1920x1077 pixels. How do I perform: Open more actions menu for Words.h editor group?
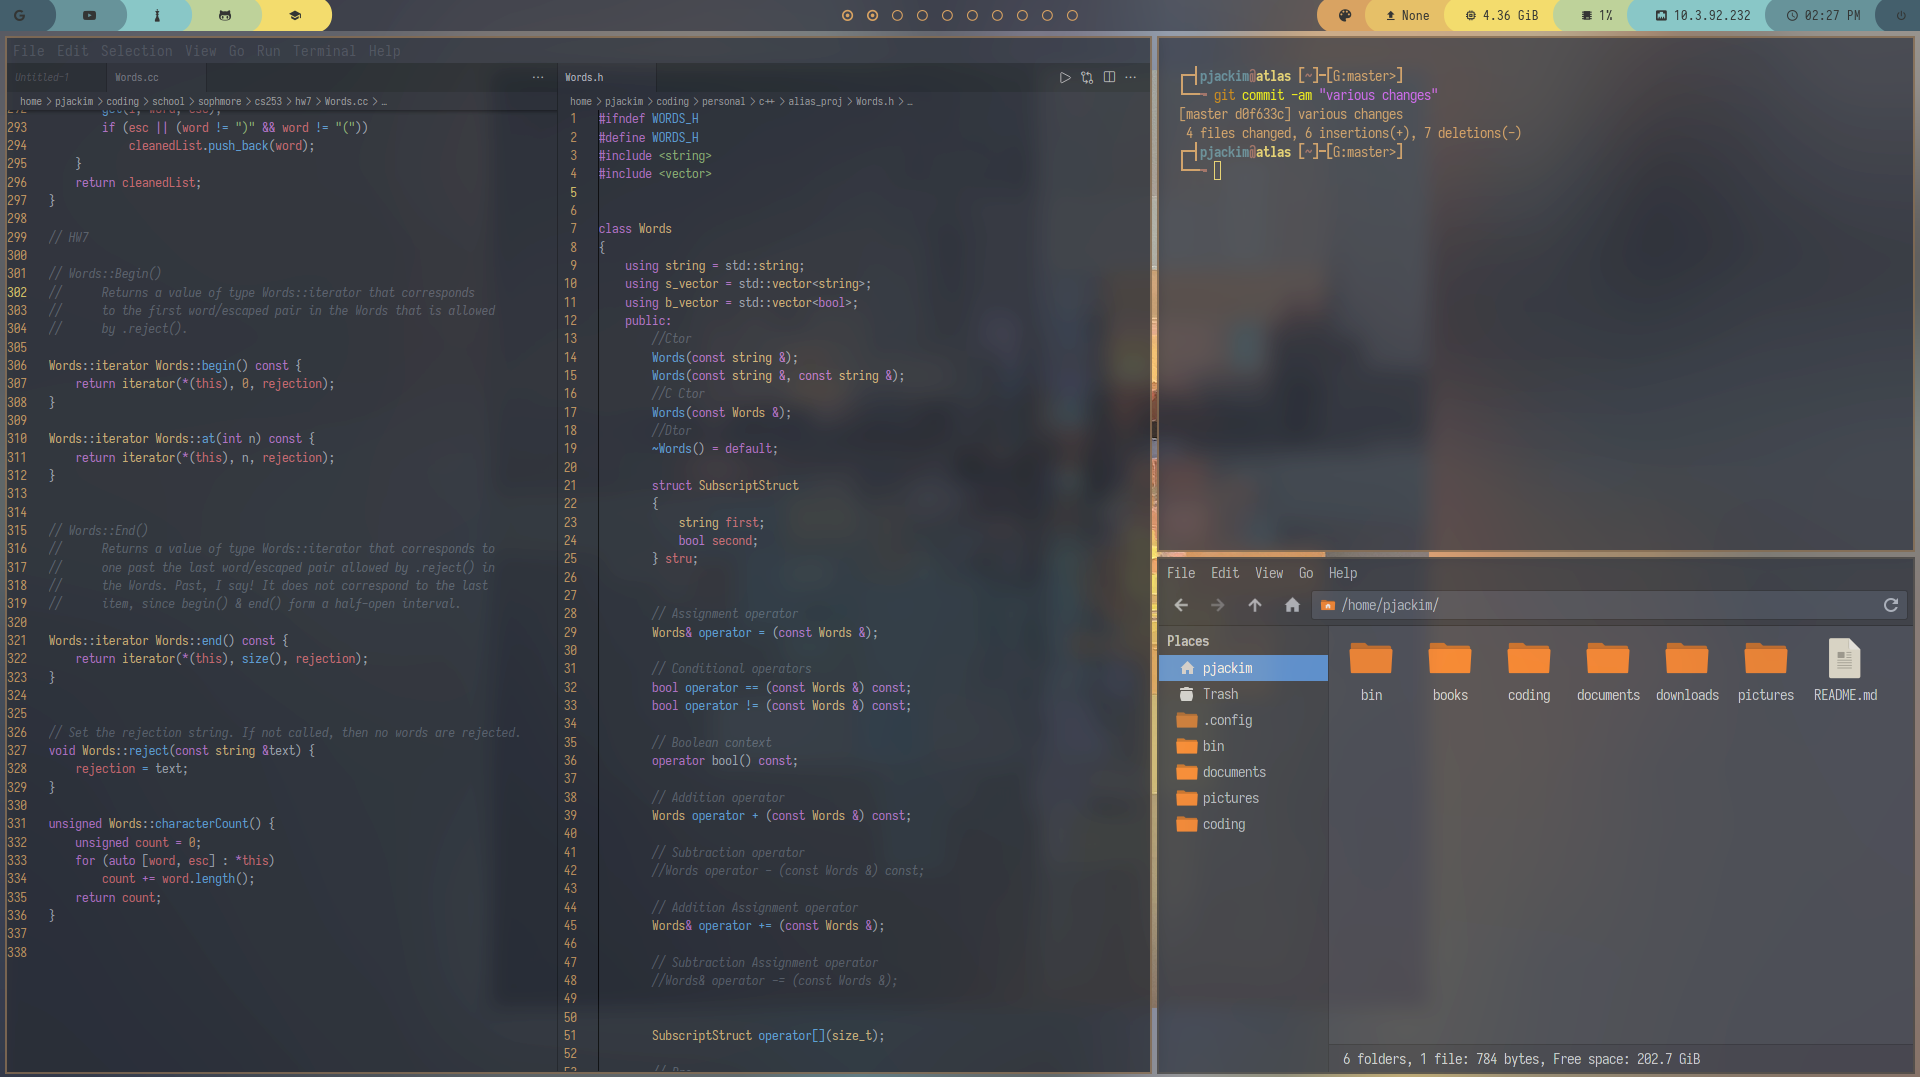[x=1131, y=77]
